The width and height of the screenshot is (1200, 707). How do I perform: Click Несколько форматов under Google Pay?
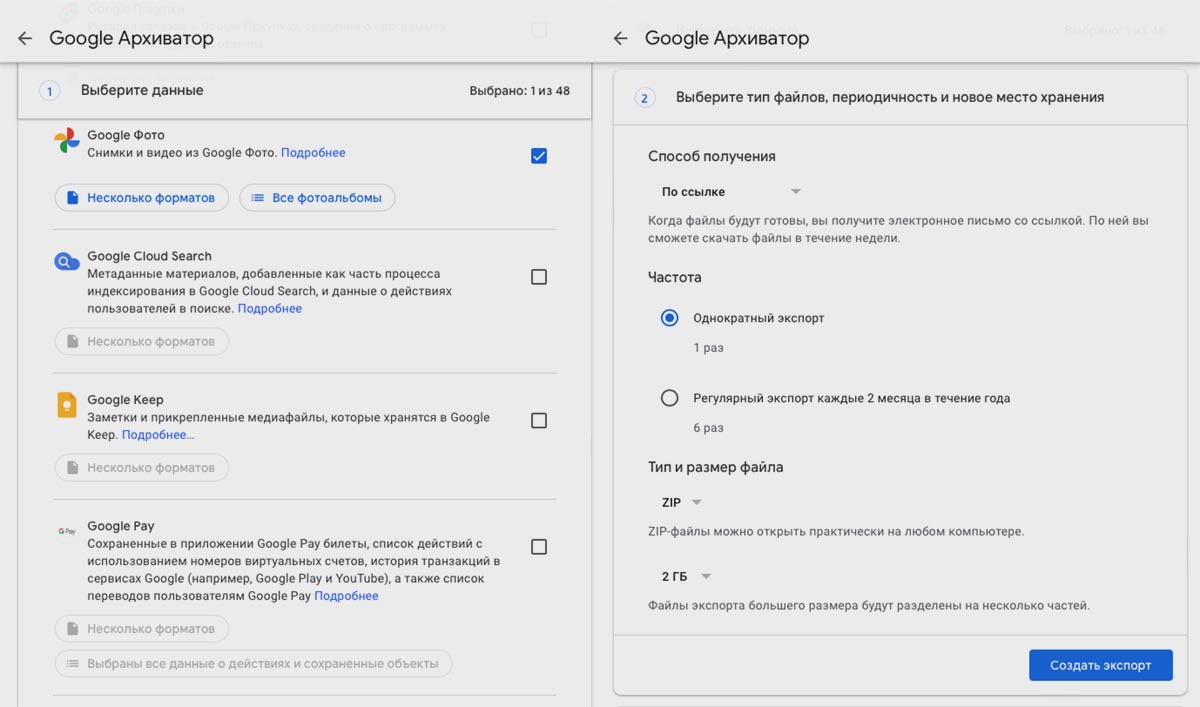(x=141, y=629)
